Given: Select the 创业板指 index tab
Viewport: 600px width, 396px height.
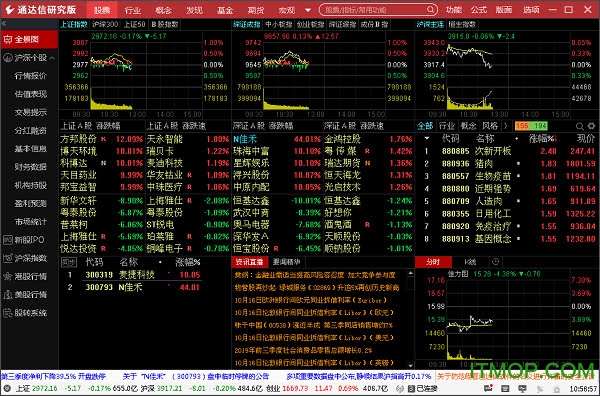Looking at the screenshot, I should [310, 24].
